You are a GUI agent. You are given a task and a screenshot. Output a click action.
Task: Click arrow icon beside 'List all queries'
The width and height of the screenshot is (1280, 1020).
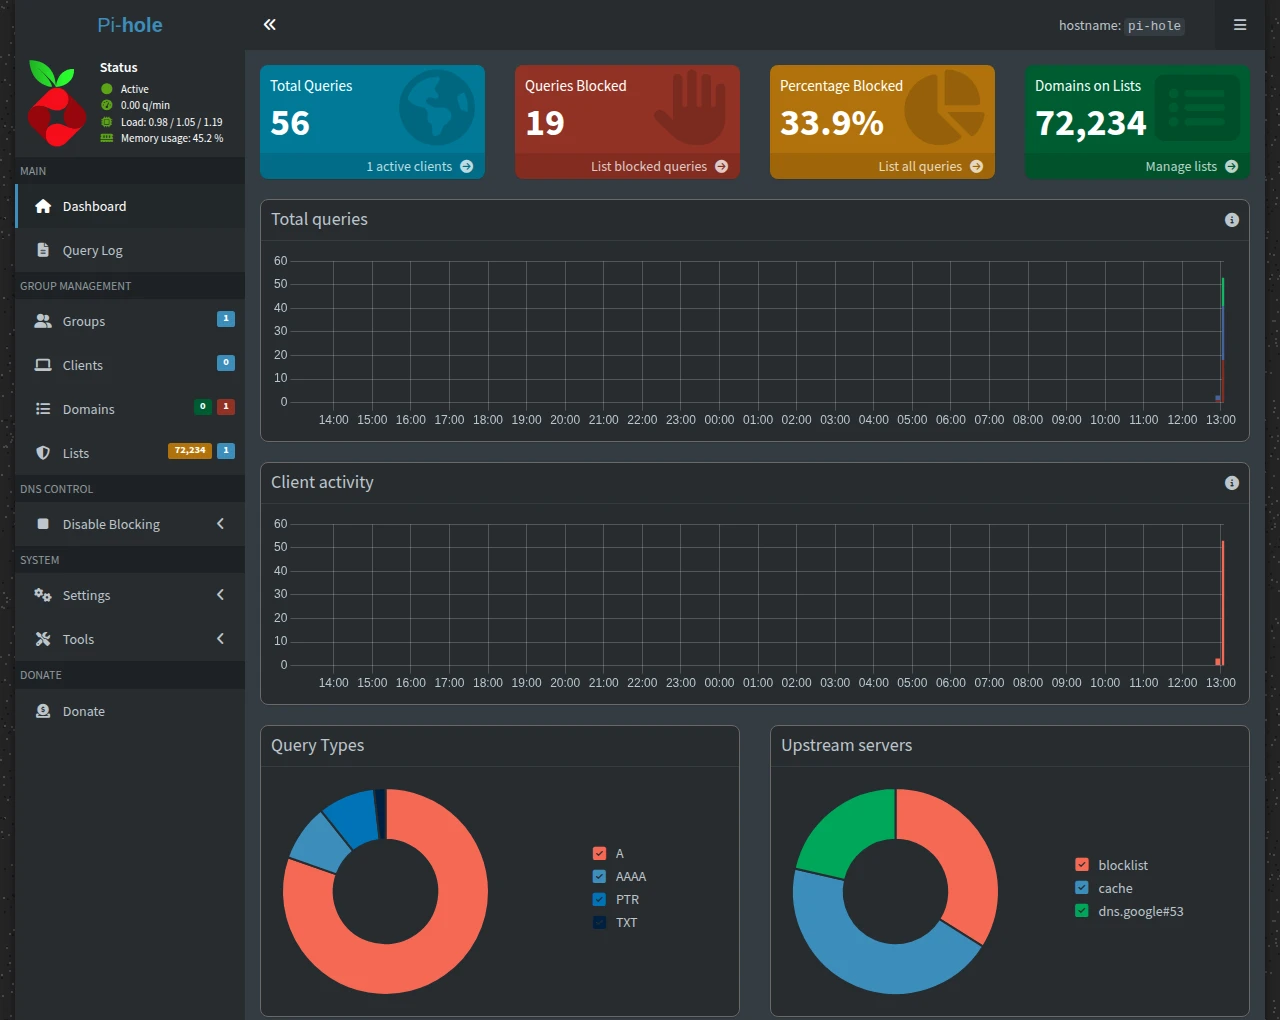click(x=976, y=167)
